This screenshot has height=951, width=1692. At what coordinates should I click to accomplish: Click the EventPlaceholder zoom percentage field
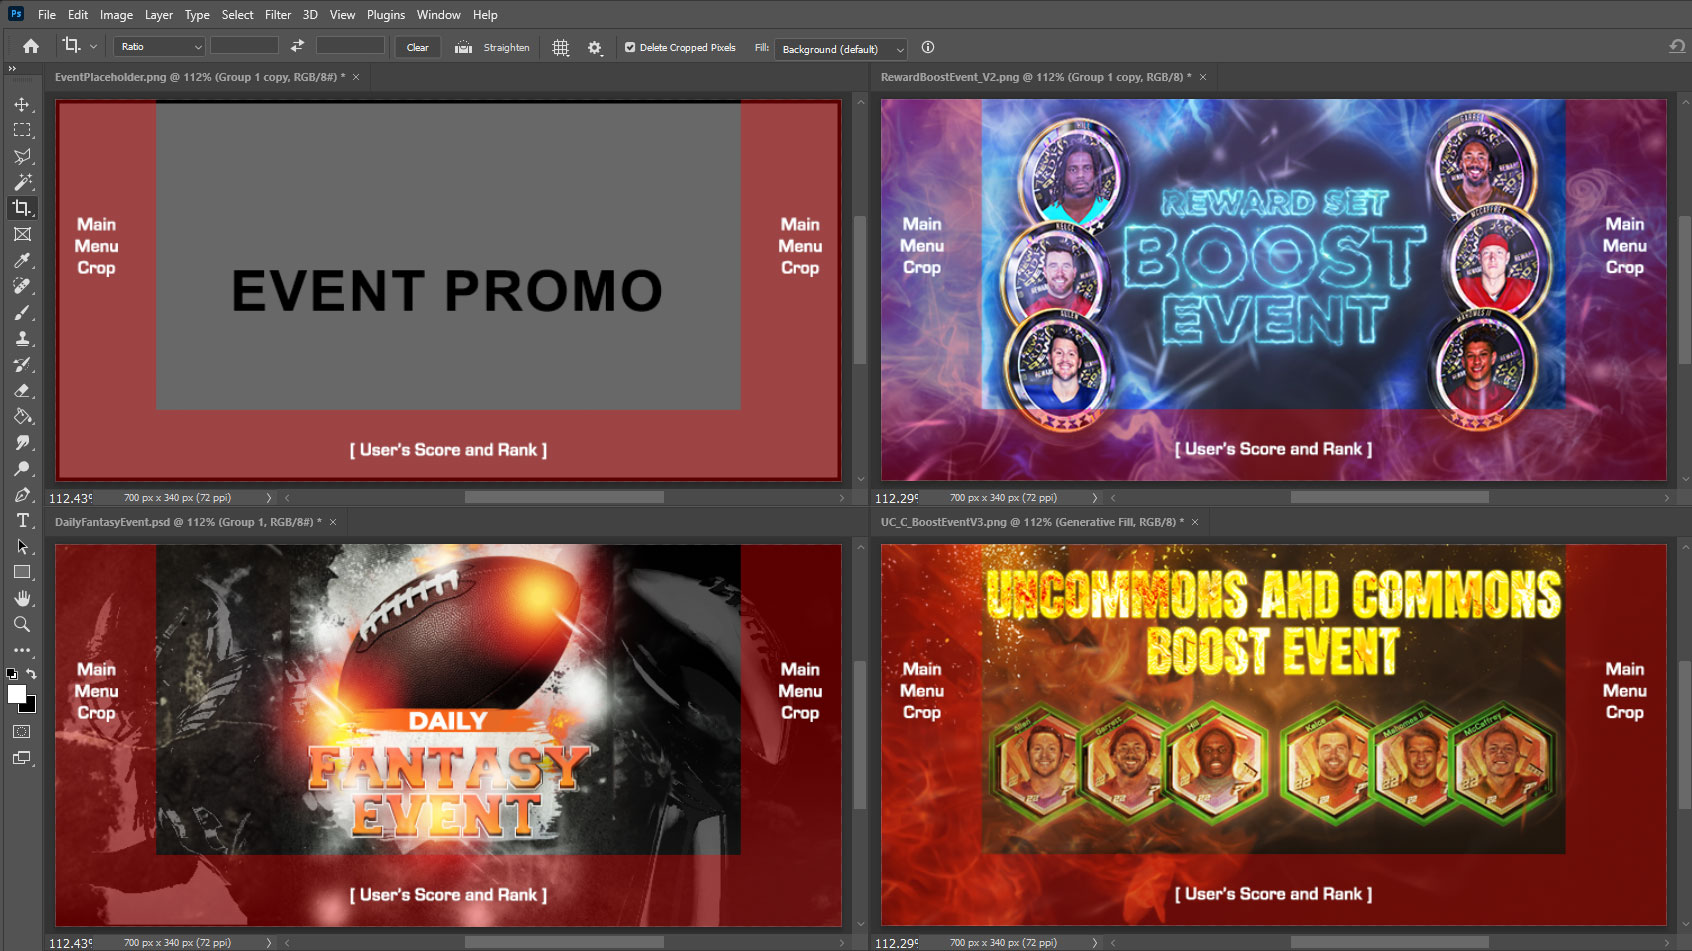pyautogui.click(x=70, y=498)
